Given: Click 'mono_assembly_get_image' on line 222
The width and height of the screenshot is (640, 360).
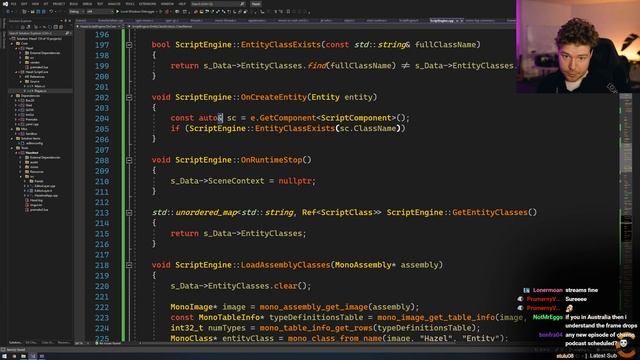Looking at the screenshot, I should (x=313, y=307).
